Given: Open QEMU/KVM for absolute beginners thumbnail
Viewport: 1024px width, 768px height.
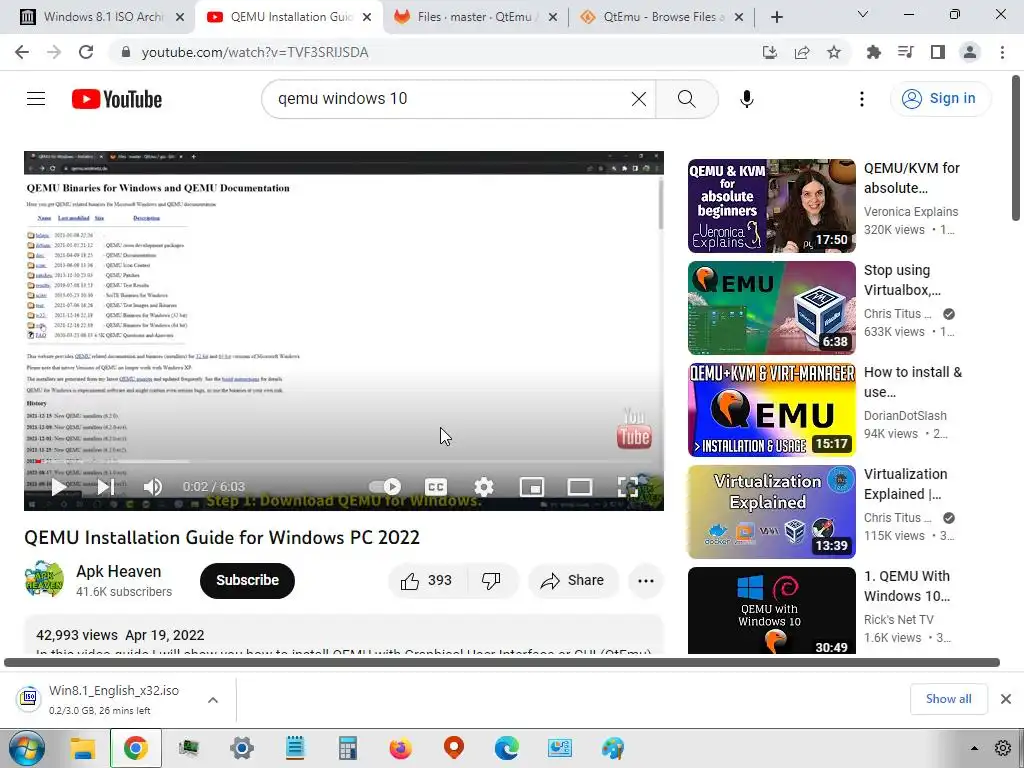Looking at the screenshot, I should [x=771, y=206].
